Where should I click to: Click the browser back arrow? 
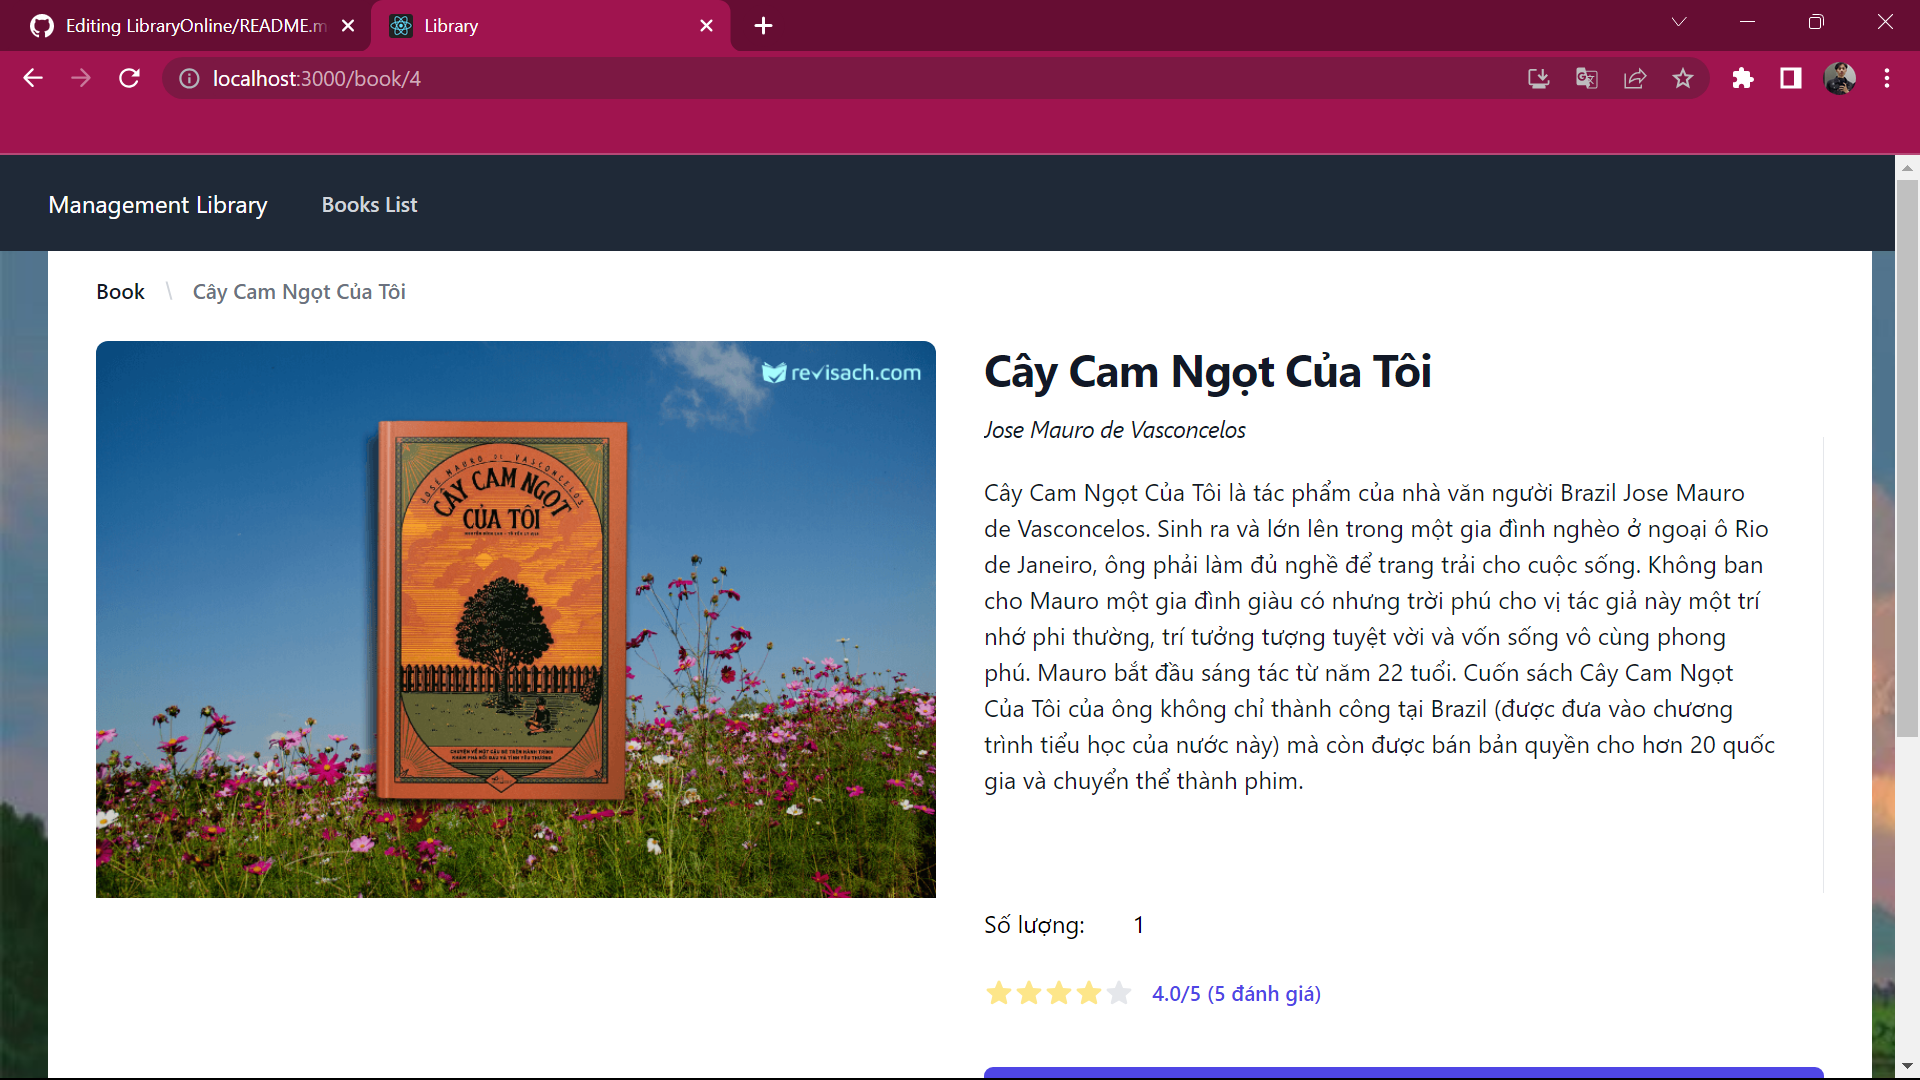(x=33, y=78)
